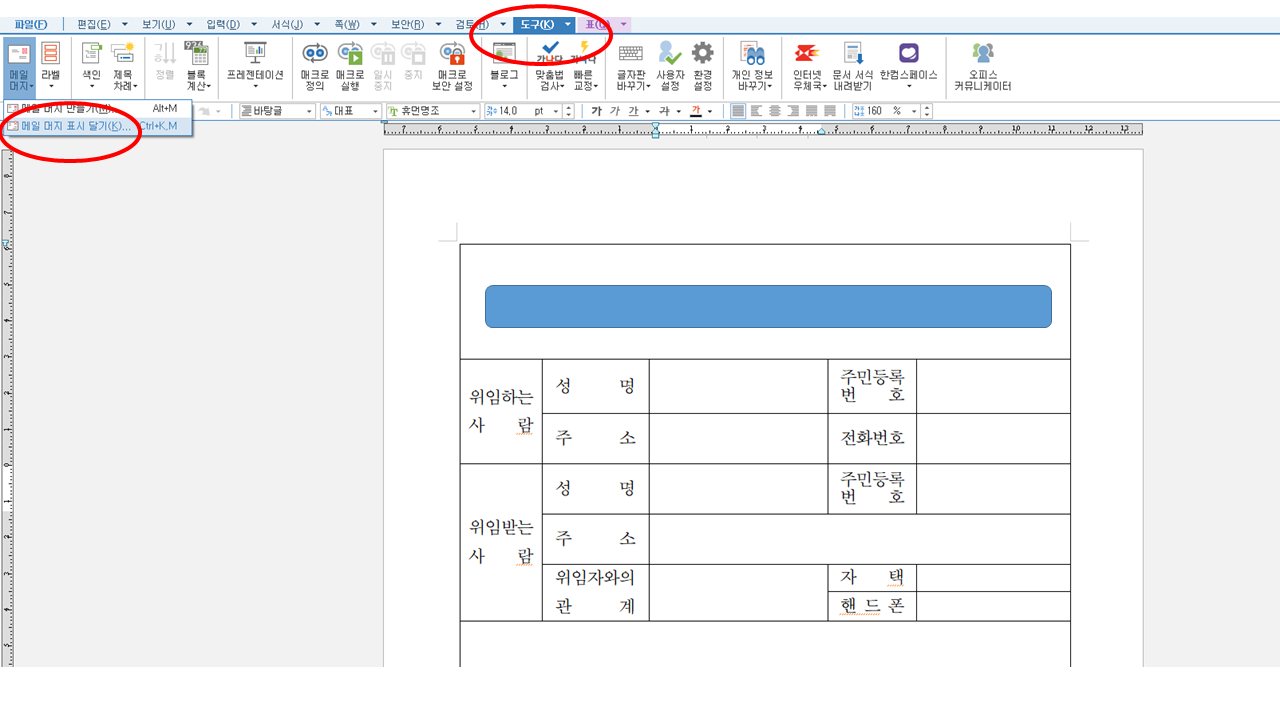The height and width of the screenshot is (720, 1280).
Task: Toggle underline 가 formatting
Action: (633, 111)
